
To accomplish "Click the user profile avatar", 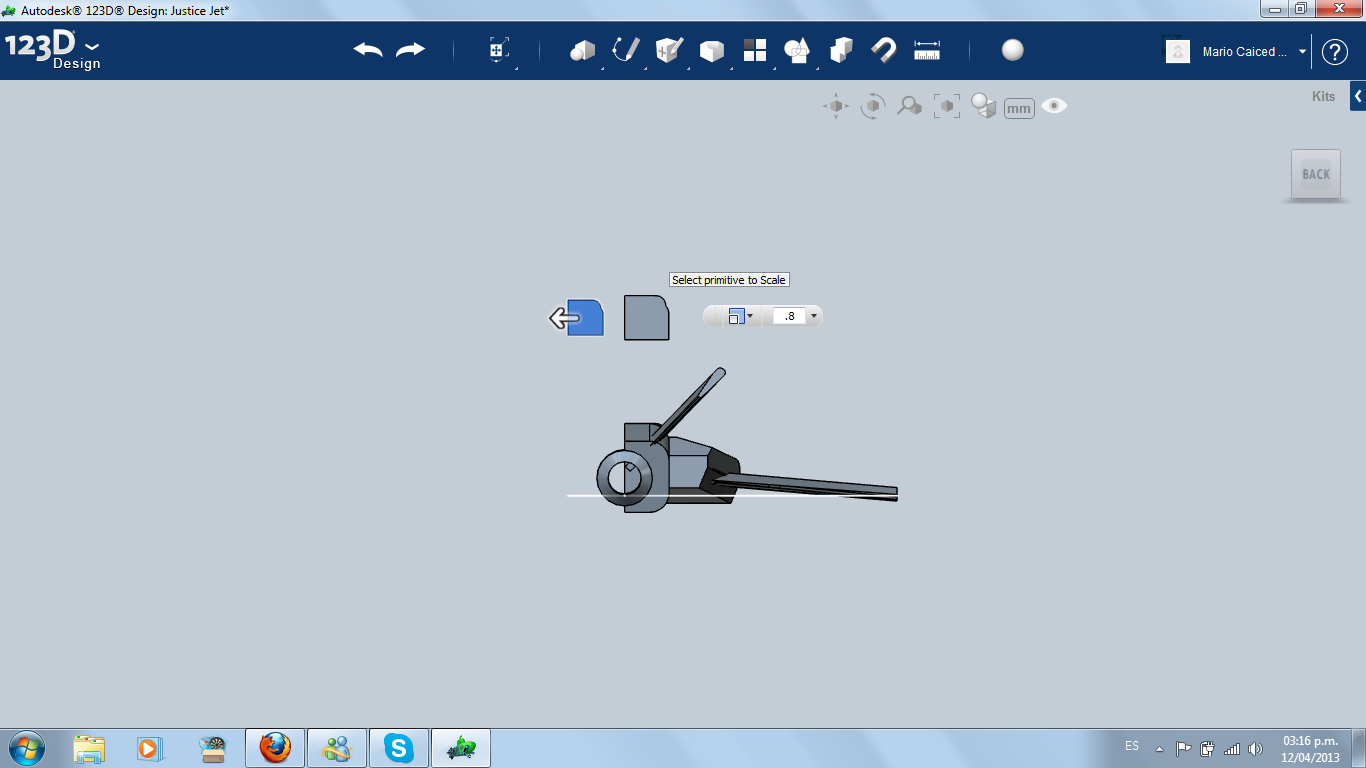I will coord(1178,51).
